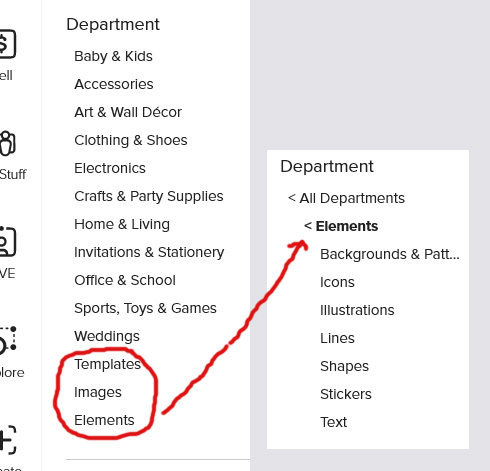The height and width of the screenshot is (471, 490).
Task: Open Electronics department
Action: click(110, 168)
